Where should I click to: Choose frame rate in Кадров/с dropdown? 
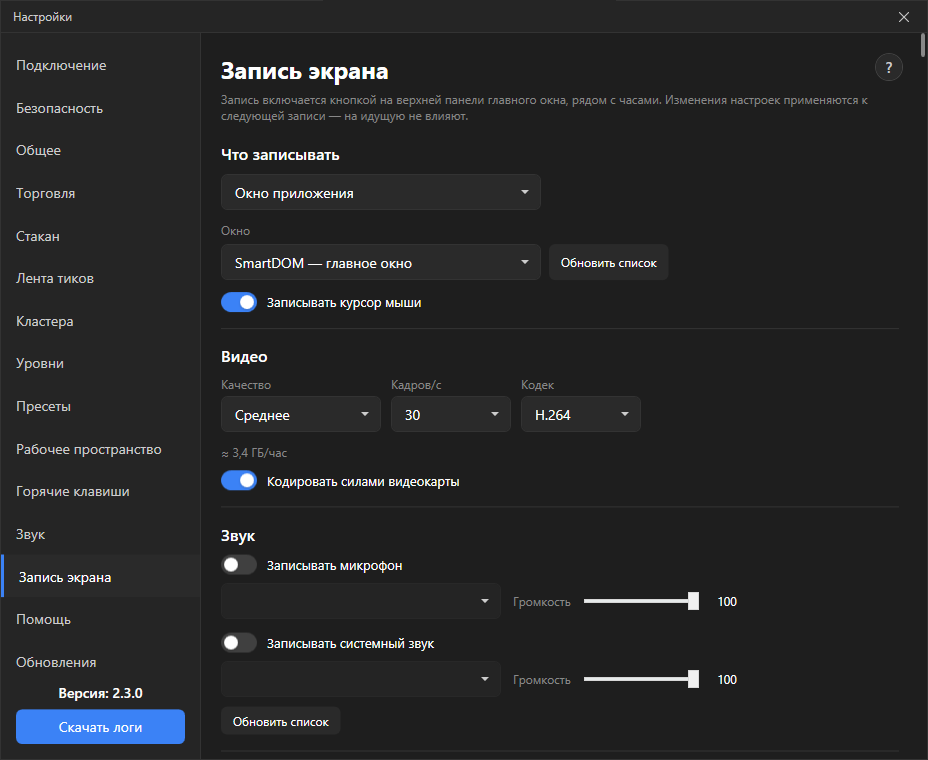click(x=450, y=414)
